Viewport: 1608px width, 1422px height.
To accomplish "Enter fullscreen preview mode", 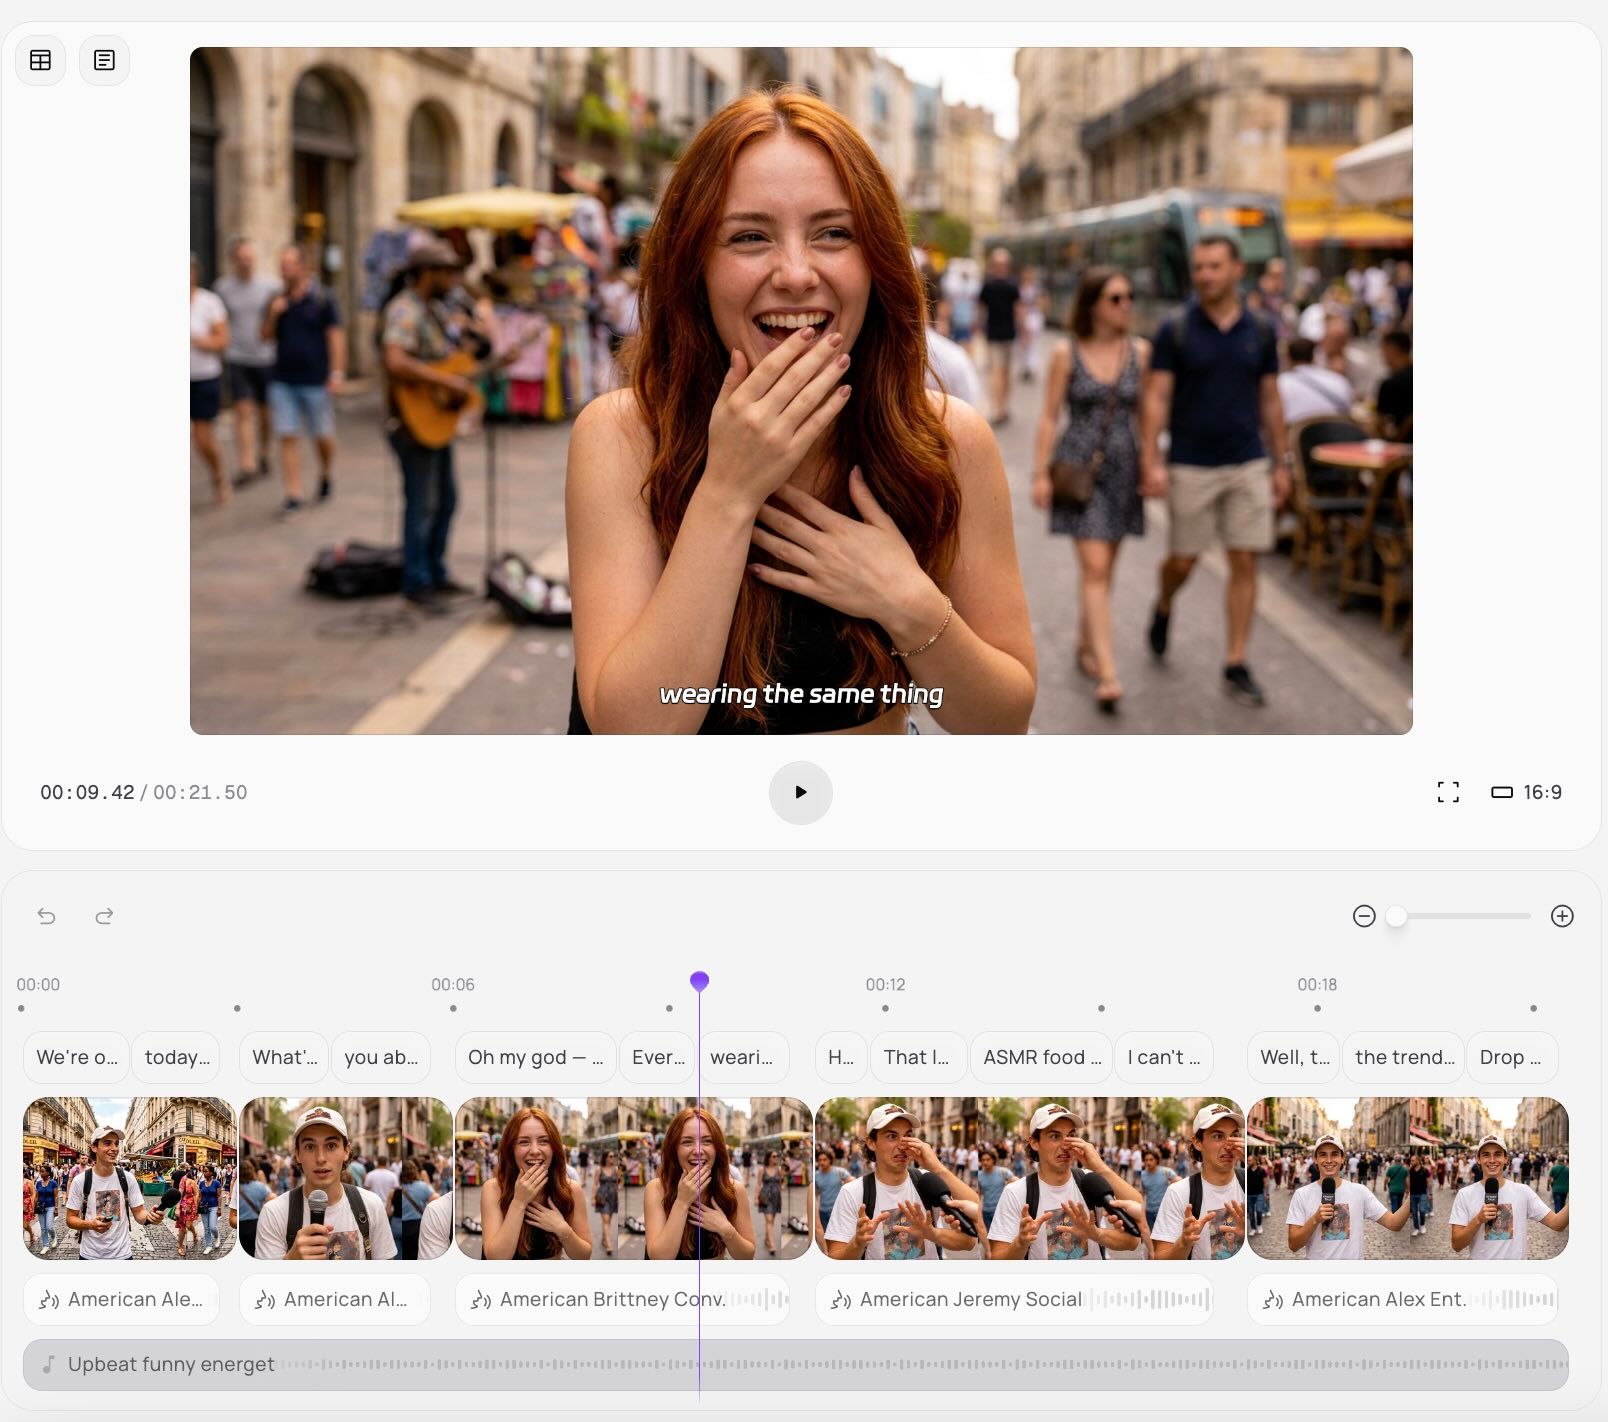I will tap(1447, 792).
